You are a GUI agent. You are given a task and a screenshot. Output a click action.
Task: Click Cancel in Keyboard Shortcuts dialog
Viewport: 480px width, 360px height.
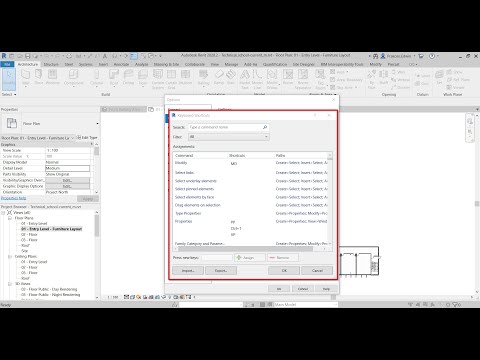(x=317, y=270)
